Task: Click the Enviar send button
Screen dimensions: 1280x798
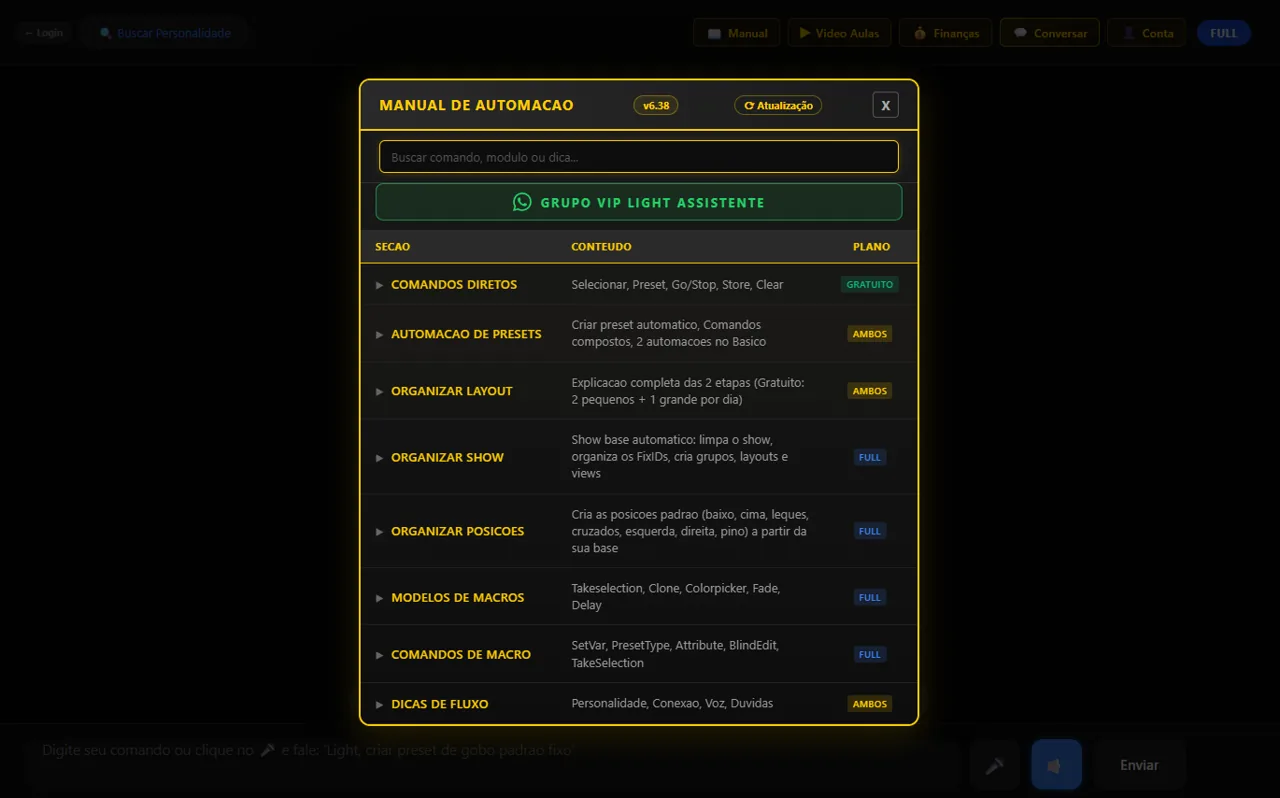Action: pos(1139,765)
